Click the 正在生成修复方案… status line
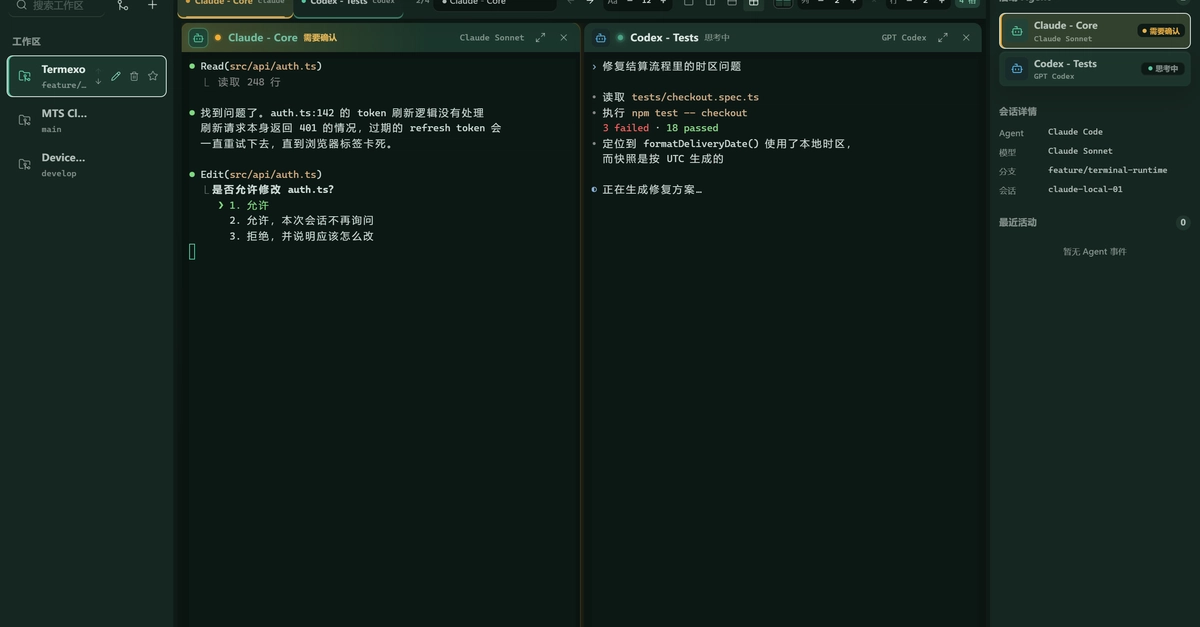Viewport: 1200px width, 627px height. [x=652, y=189]
